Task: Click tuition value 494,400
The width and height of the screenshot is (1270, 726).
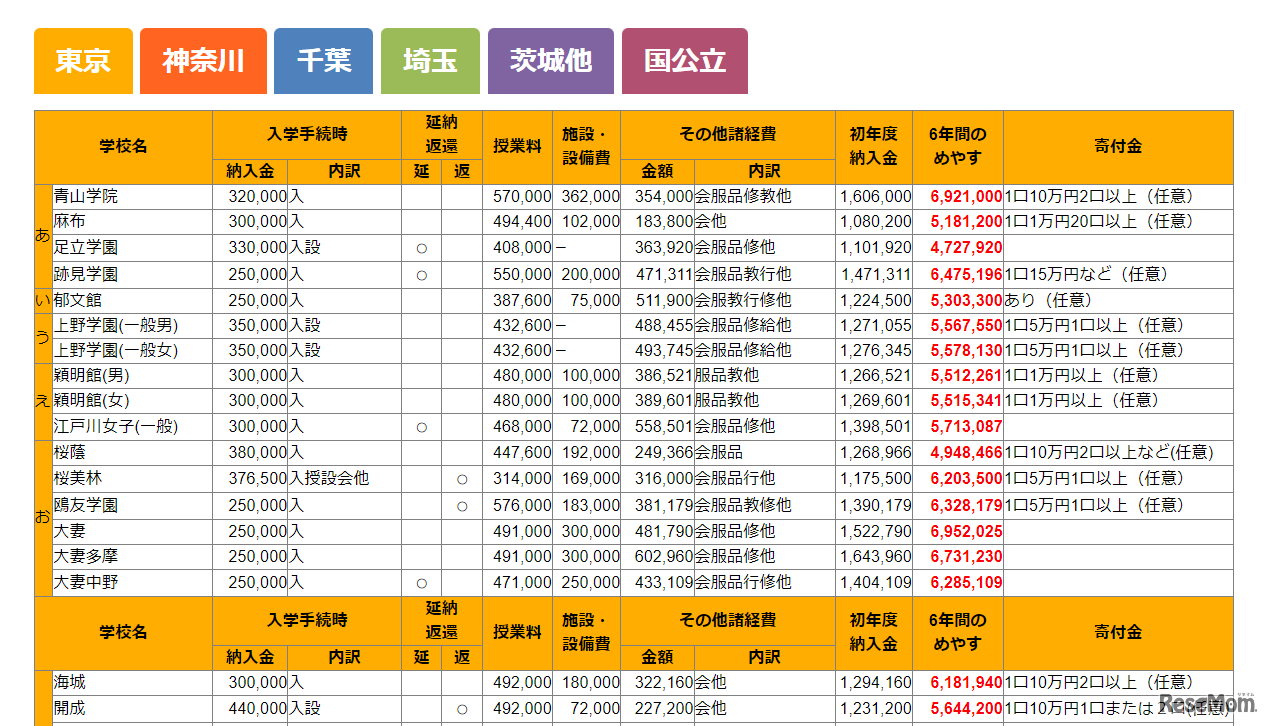Action: pyautogui.click(x=522, y=222)
